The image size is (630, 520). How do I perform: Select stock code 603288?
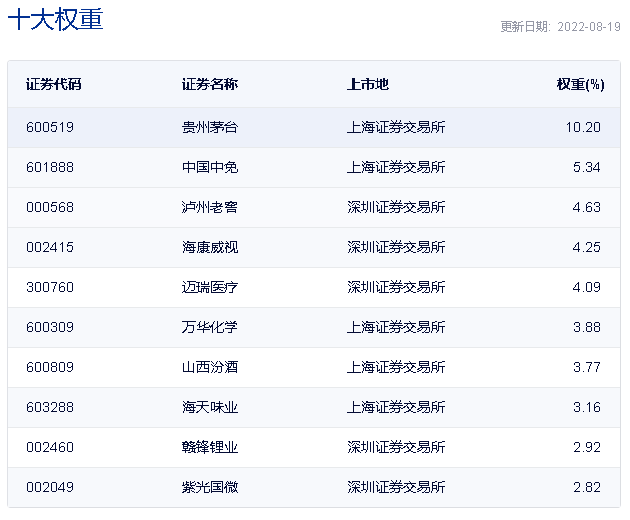(x=50, y=407)
